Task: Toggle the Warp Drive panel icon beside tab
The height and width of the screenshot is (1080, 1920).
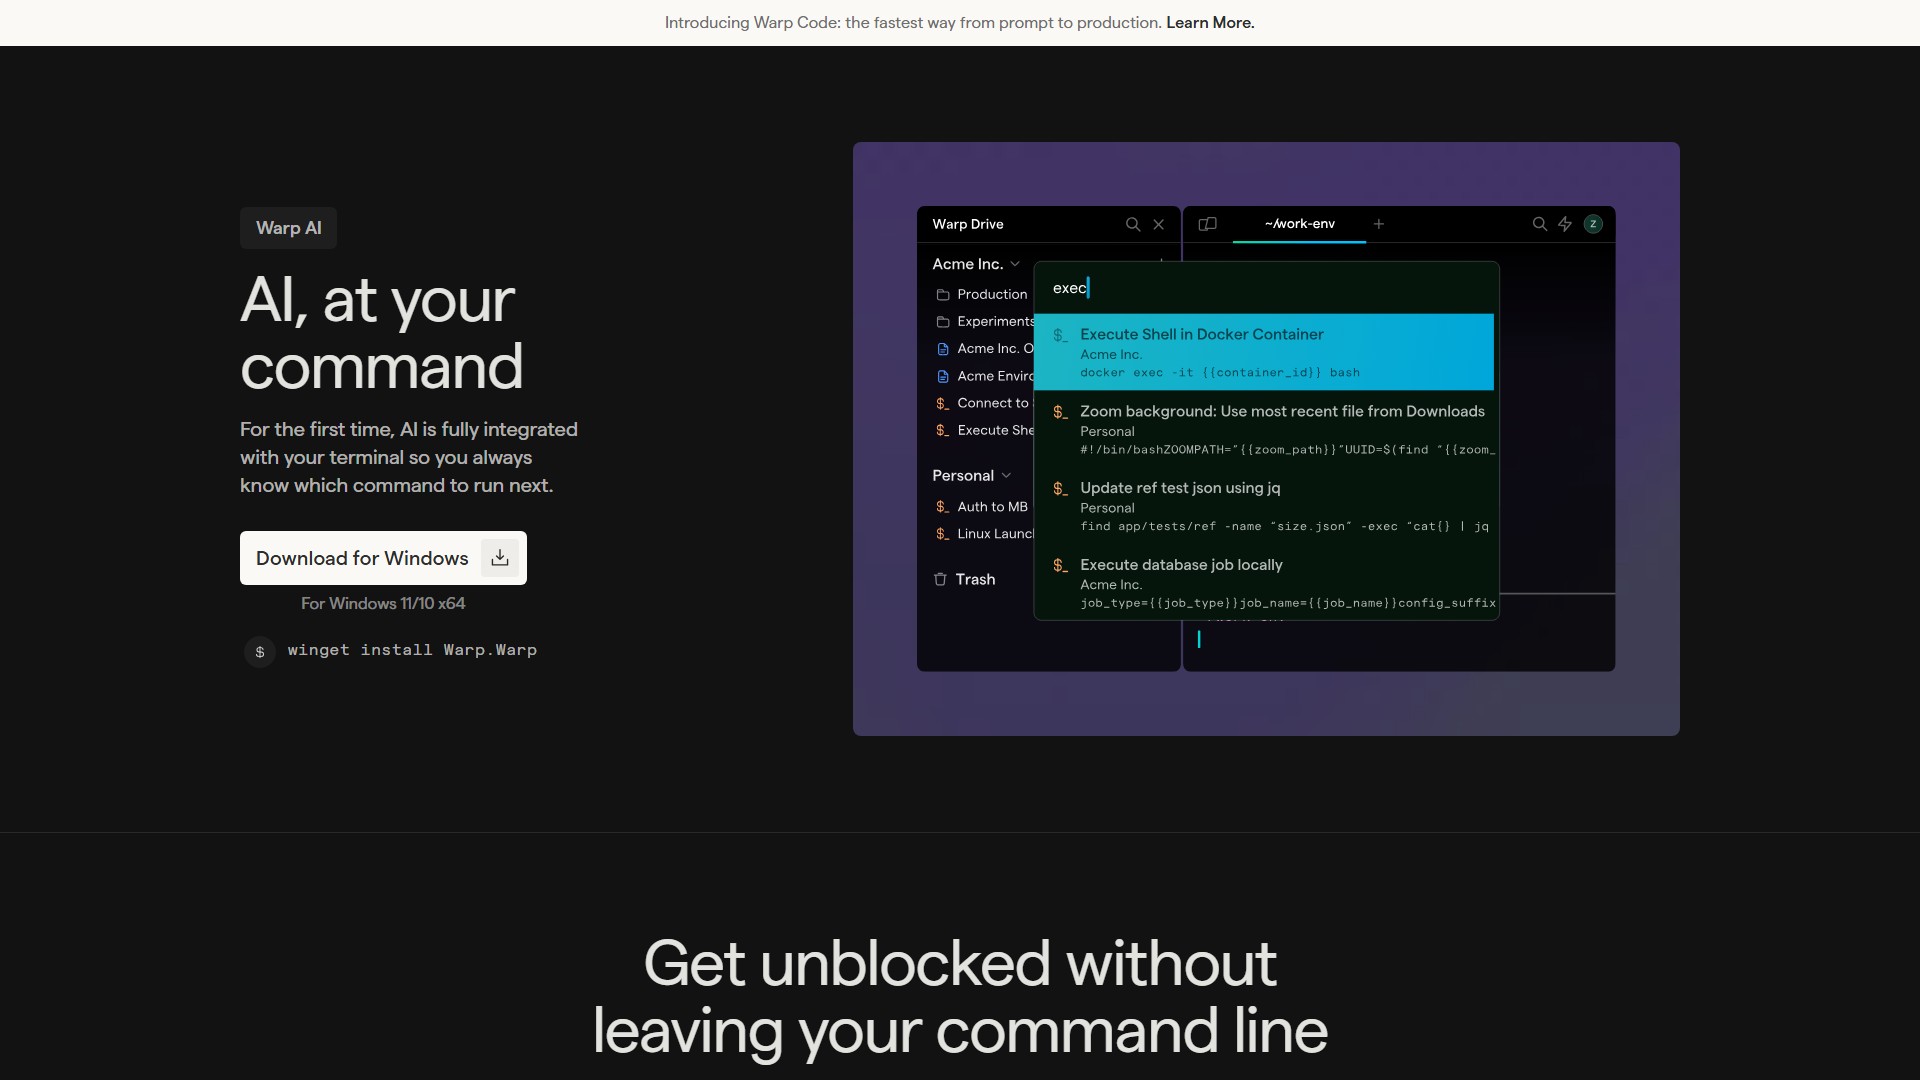Action: 1208,224
